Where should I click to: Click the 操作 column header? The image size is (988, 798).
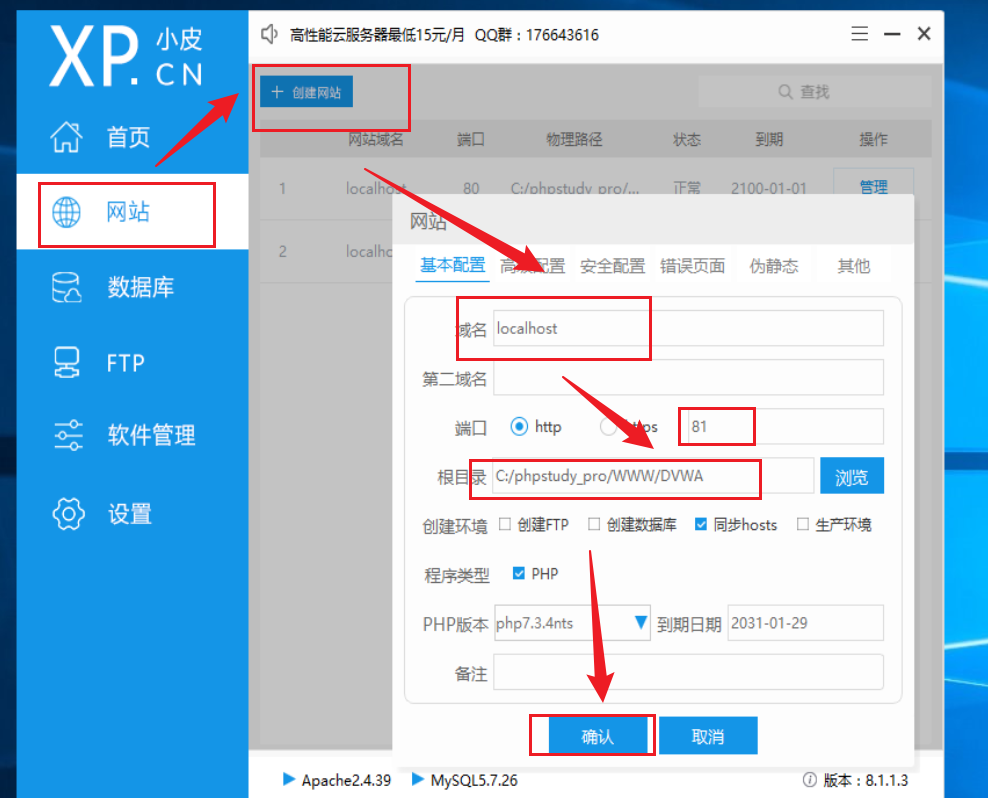click(x=873, y=139)
